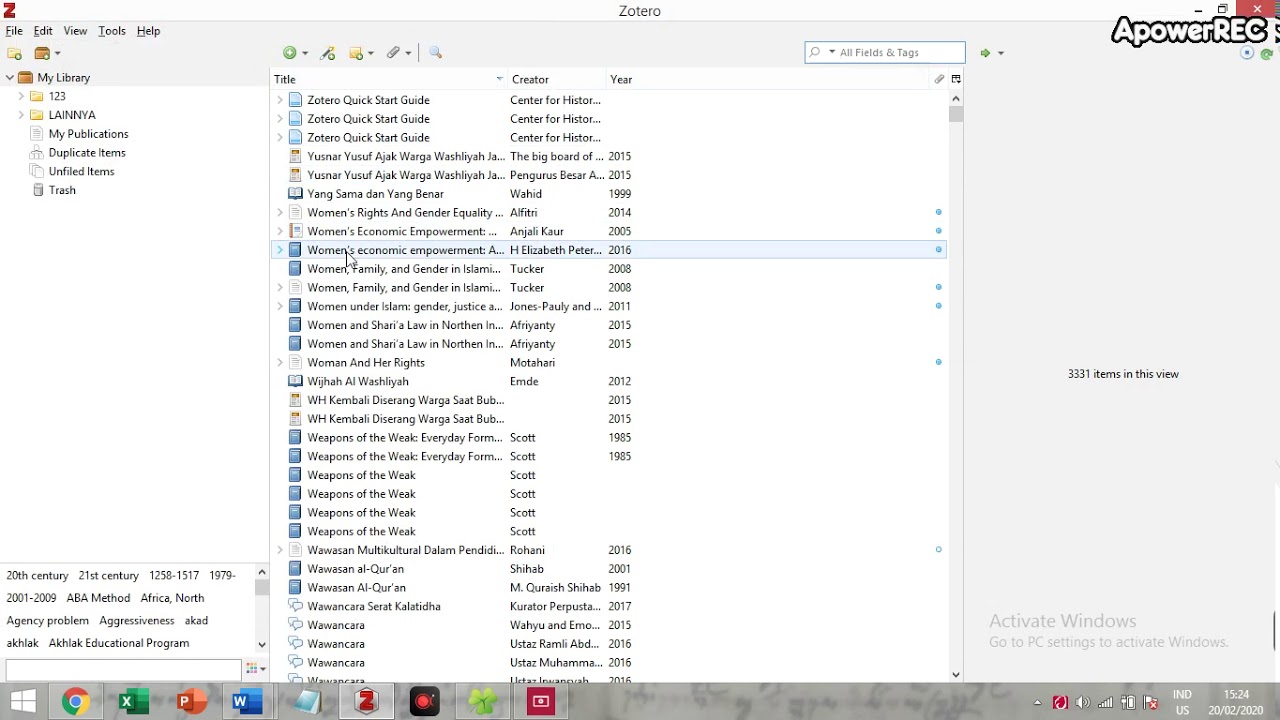Click the Unfiled Items icon
Viewport: 1280px width, 720px height.
[36, 172]
